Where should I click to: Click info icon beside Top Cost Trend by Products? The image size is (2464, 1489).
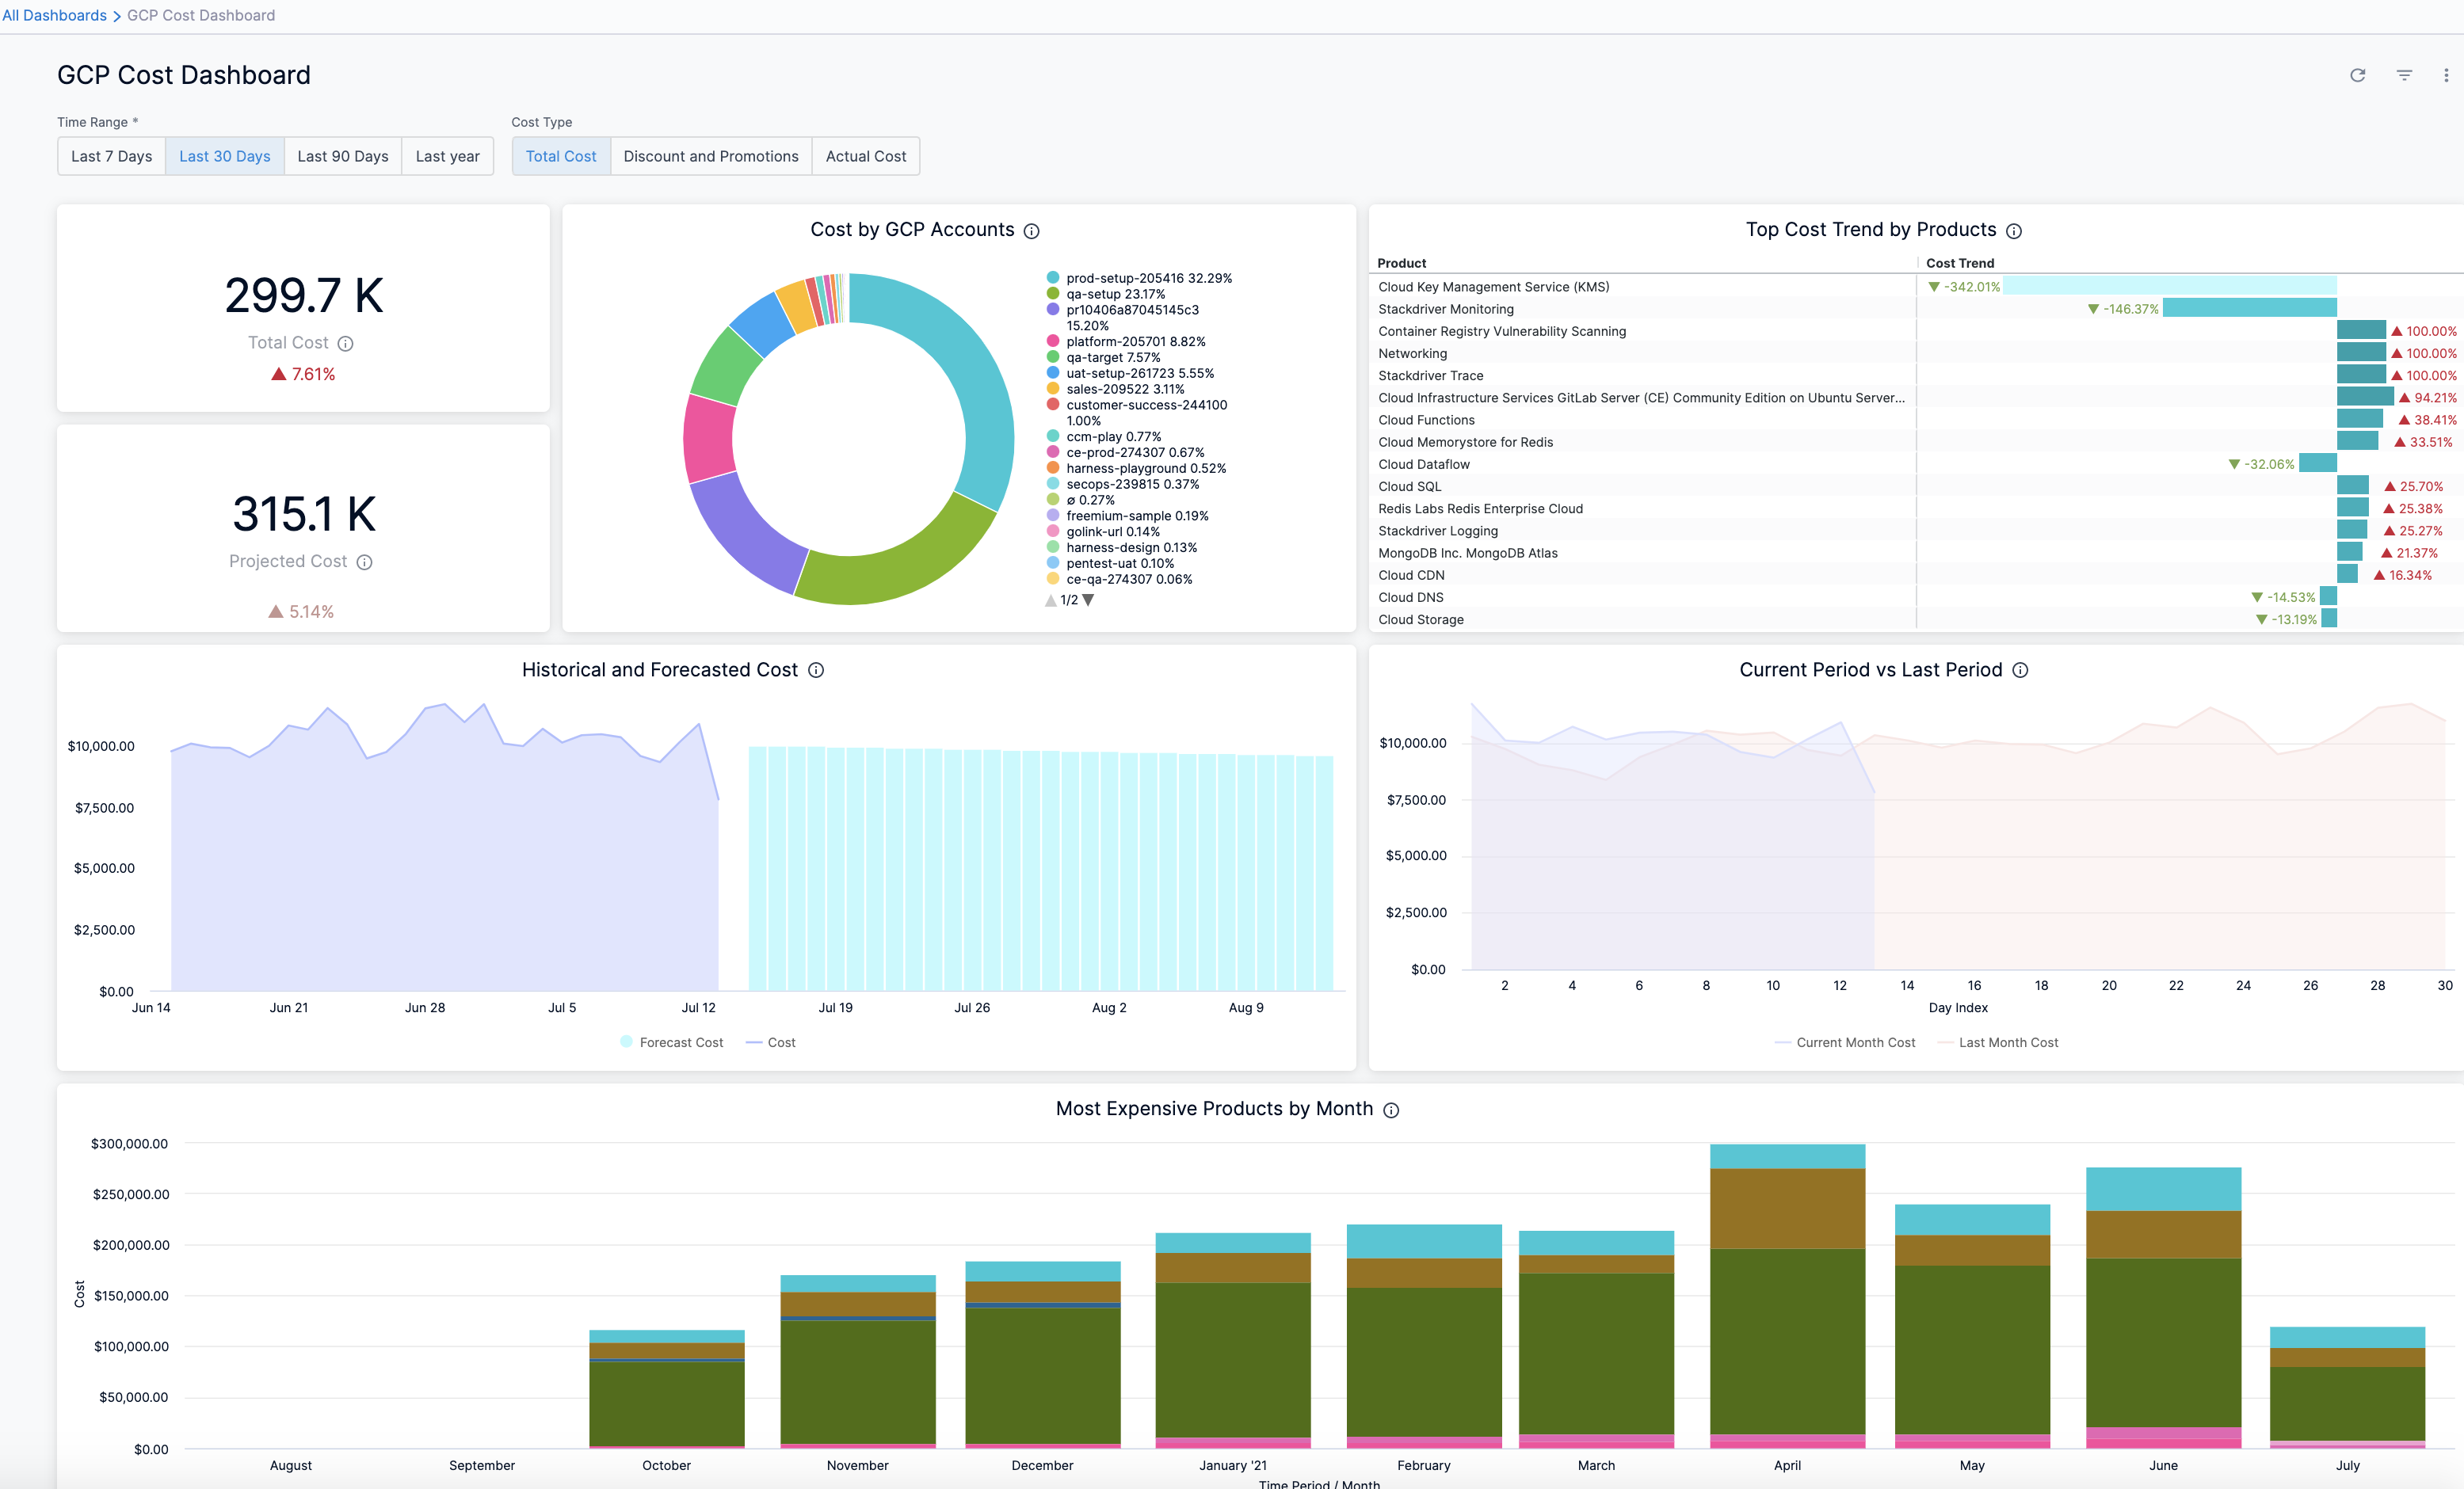point(2013,231)
